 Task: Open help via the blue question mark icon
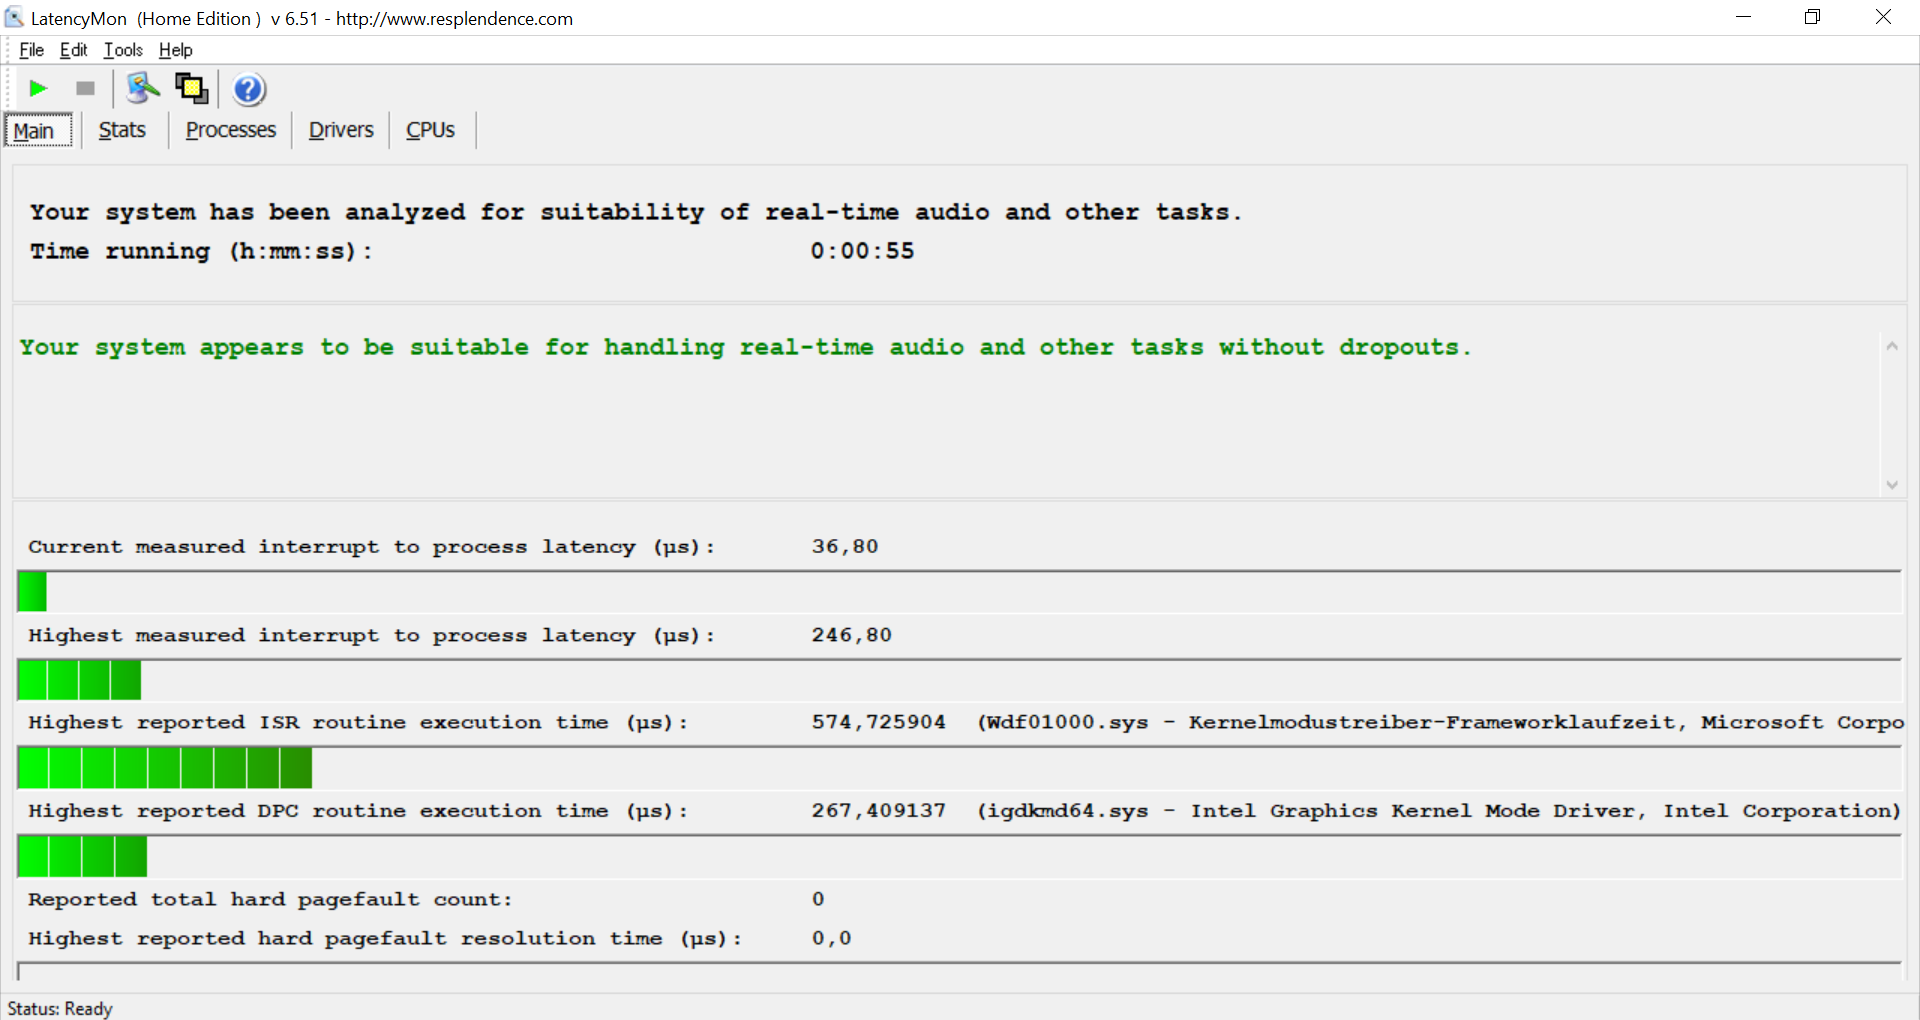click(x=249, y=90)
